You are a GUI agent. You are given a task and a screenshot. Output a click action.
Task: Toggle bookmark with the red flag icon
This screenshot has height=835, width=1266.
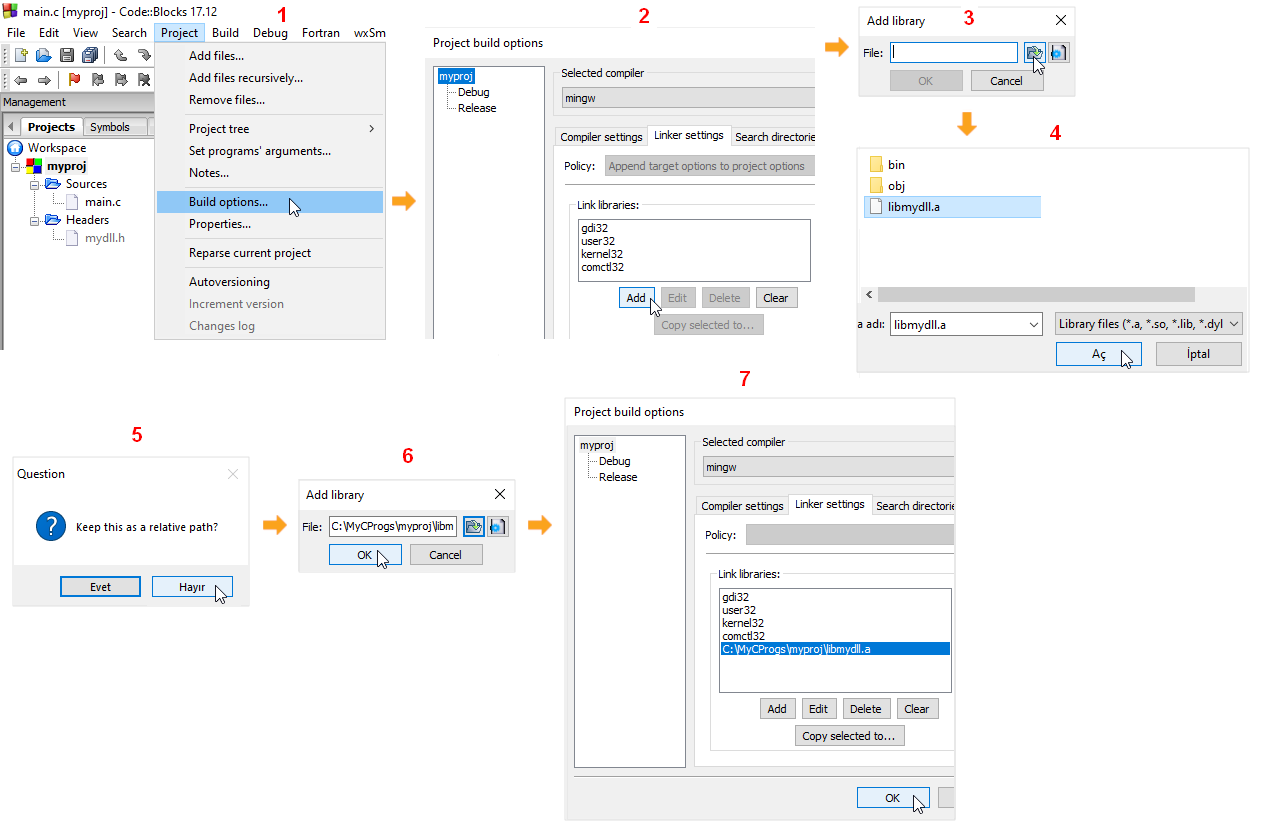[74, 80]
